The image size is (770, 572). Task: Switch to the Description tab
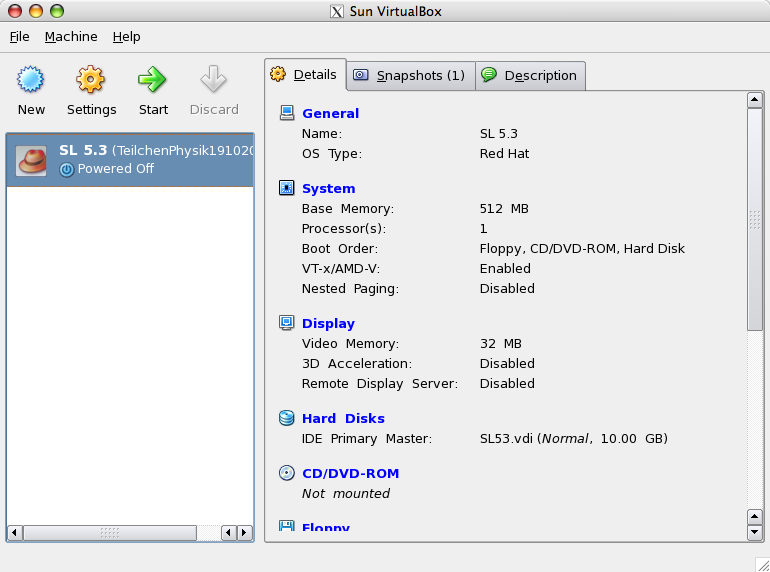pyautogui.click(x=530, y=76)
